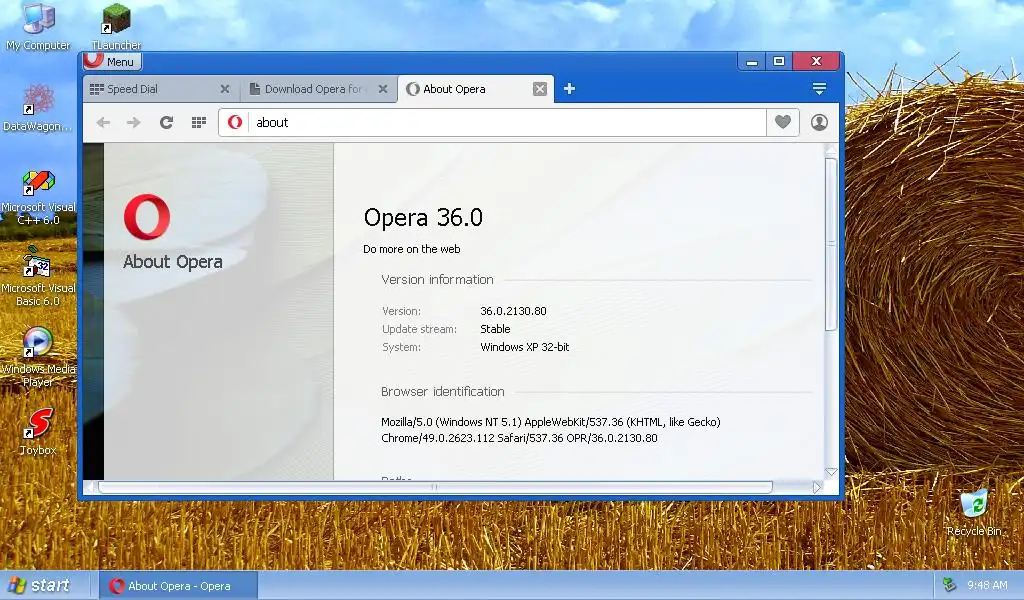Screen dimensions: 1024x600
Task: Maximize the Opera window
Action: (x=778, y=61)
